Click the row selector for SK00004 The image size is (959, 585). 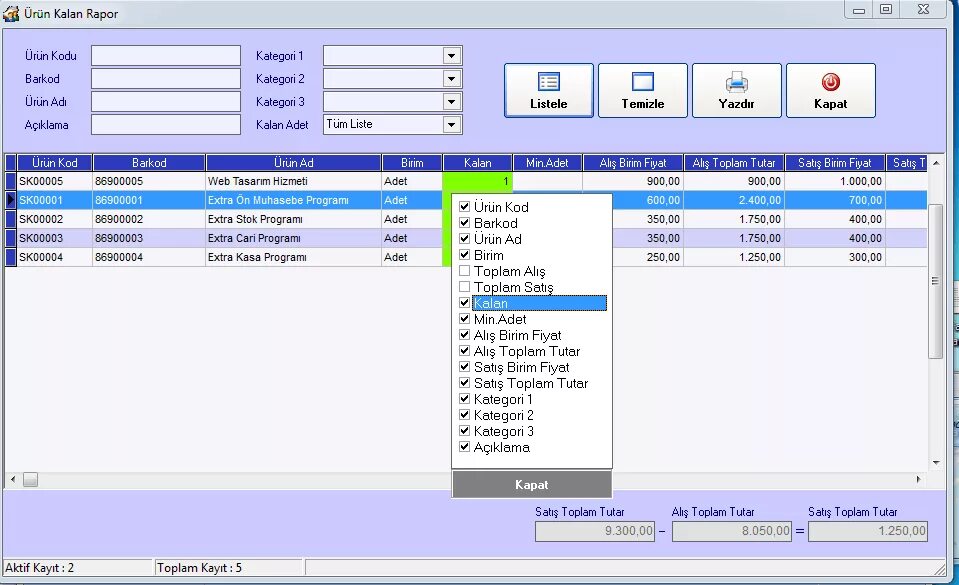11,257
